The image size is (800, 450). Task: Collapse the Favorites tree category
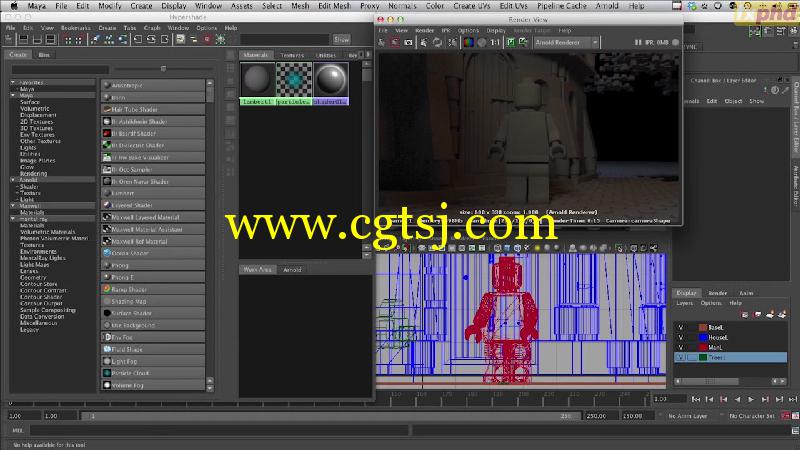coord(13,82)
